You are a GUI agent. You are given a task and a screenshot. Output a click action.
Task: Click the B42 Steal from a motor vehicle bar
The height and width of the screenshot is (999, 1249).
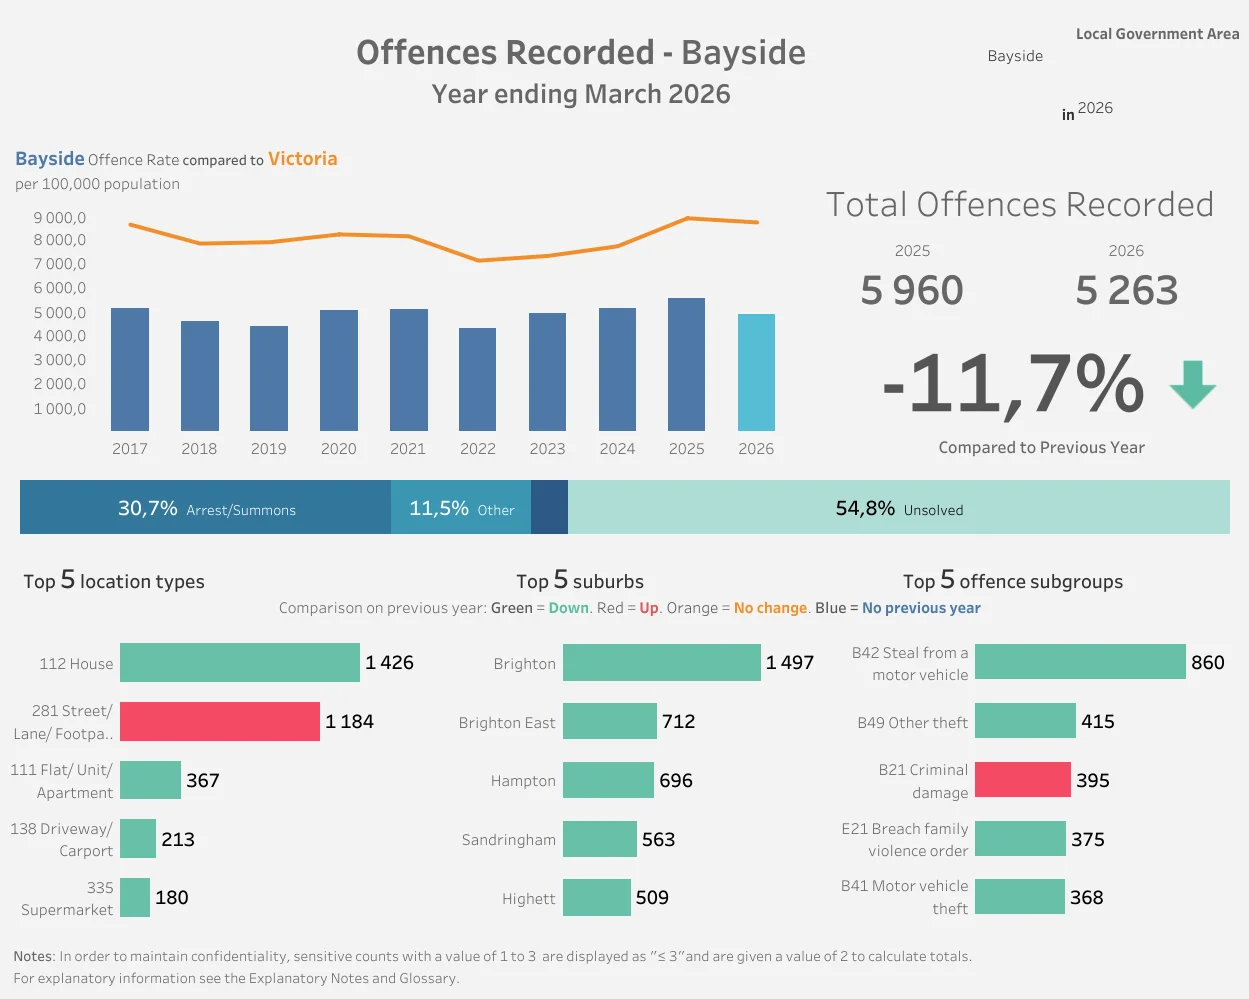1080,662
